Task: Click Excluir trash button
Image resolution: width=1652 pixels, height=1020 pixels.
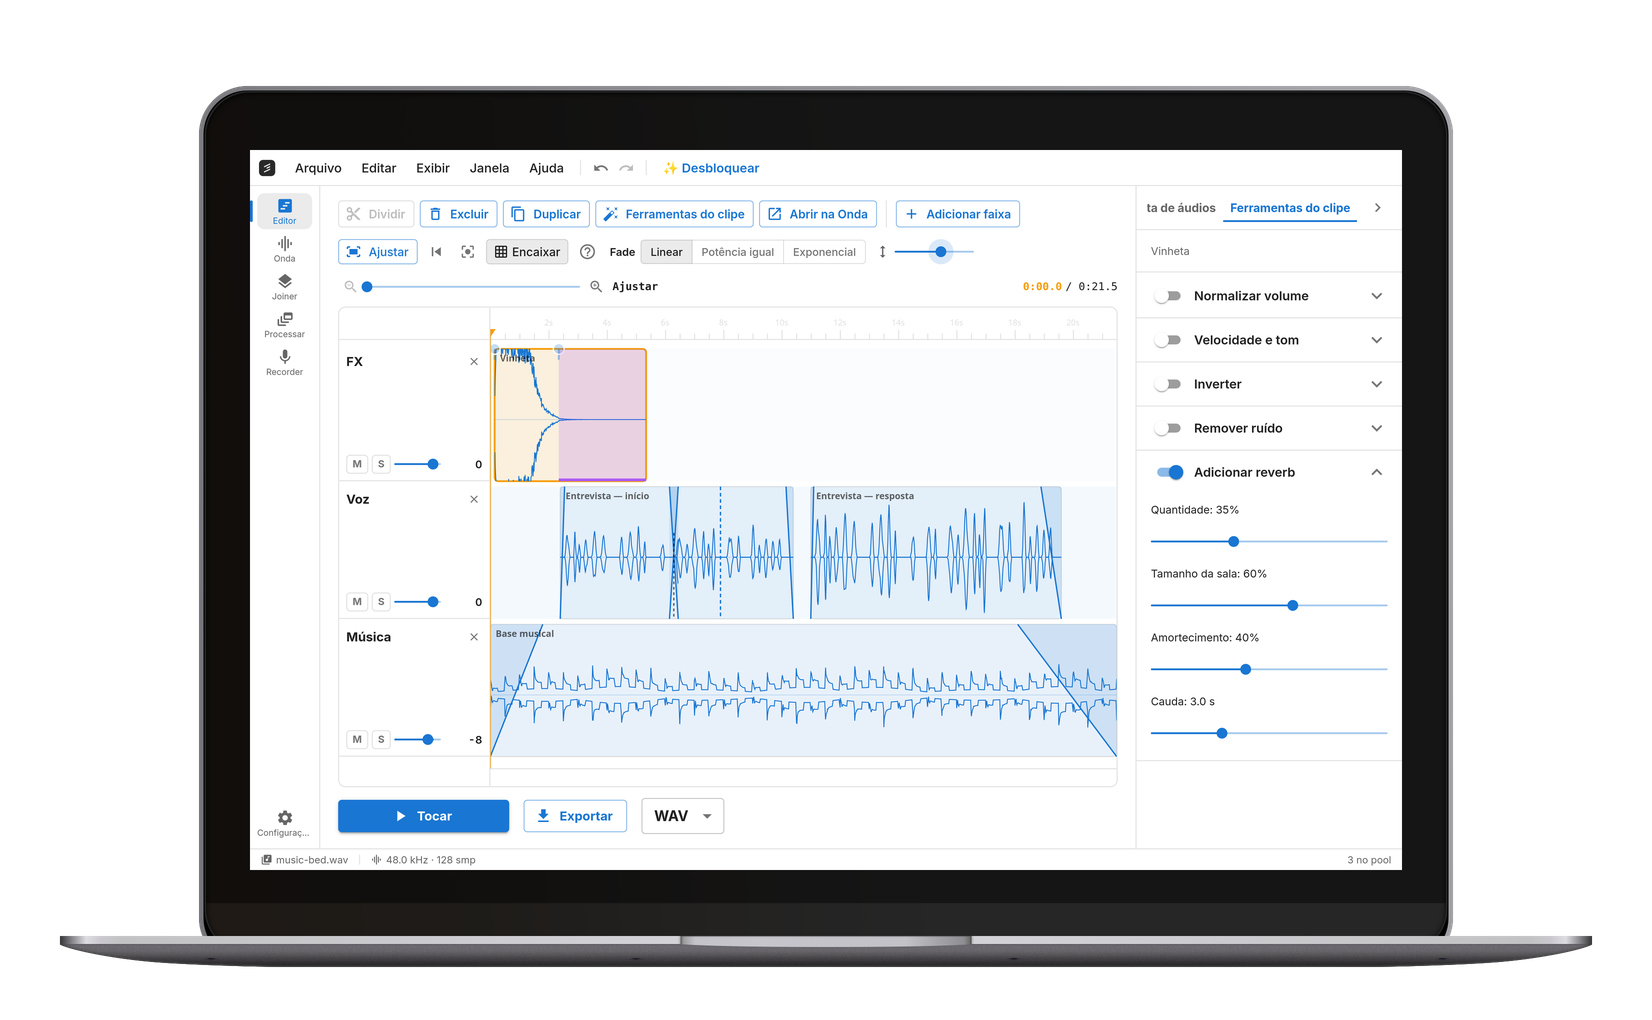Action: click(x=459, y=214)
